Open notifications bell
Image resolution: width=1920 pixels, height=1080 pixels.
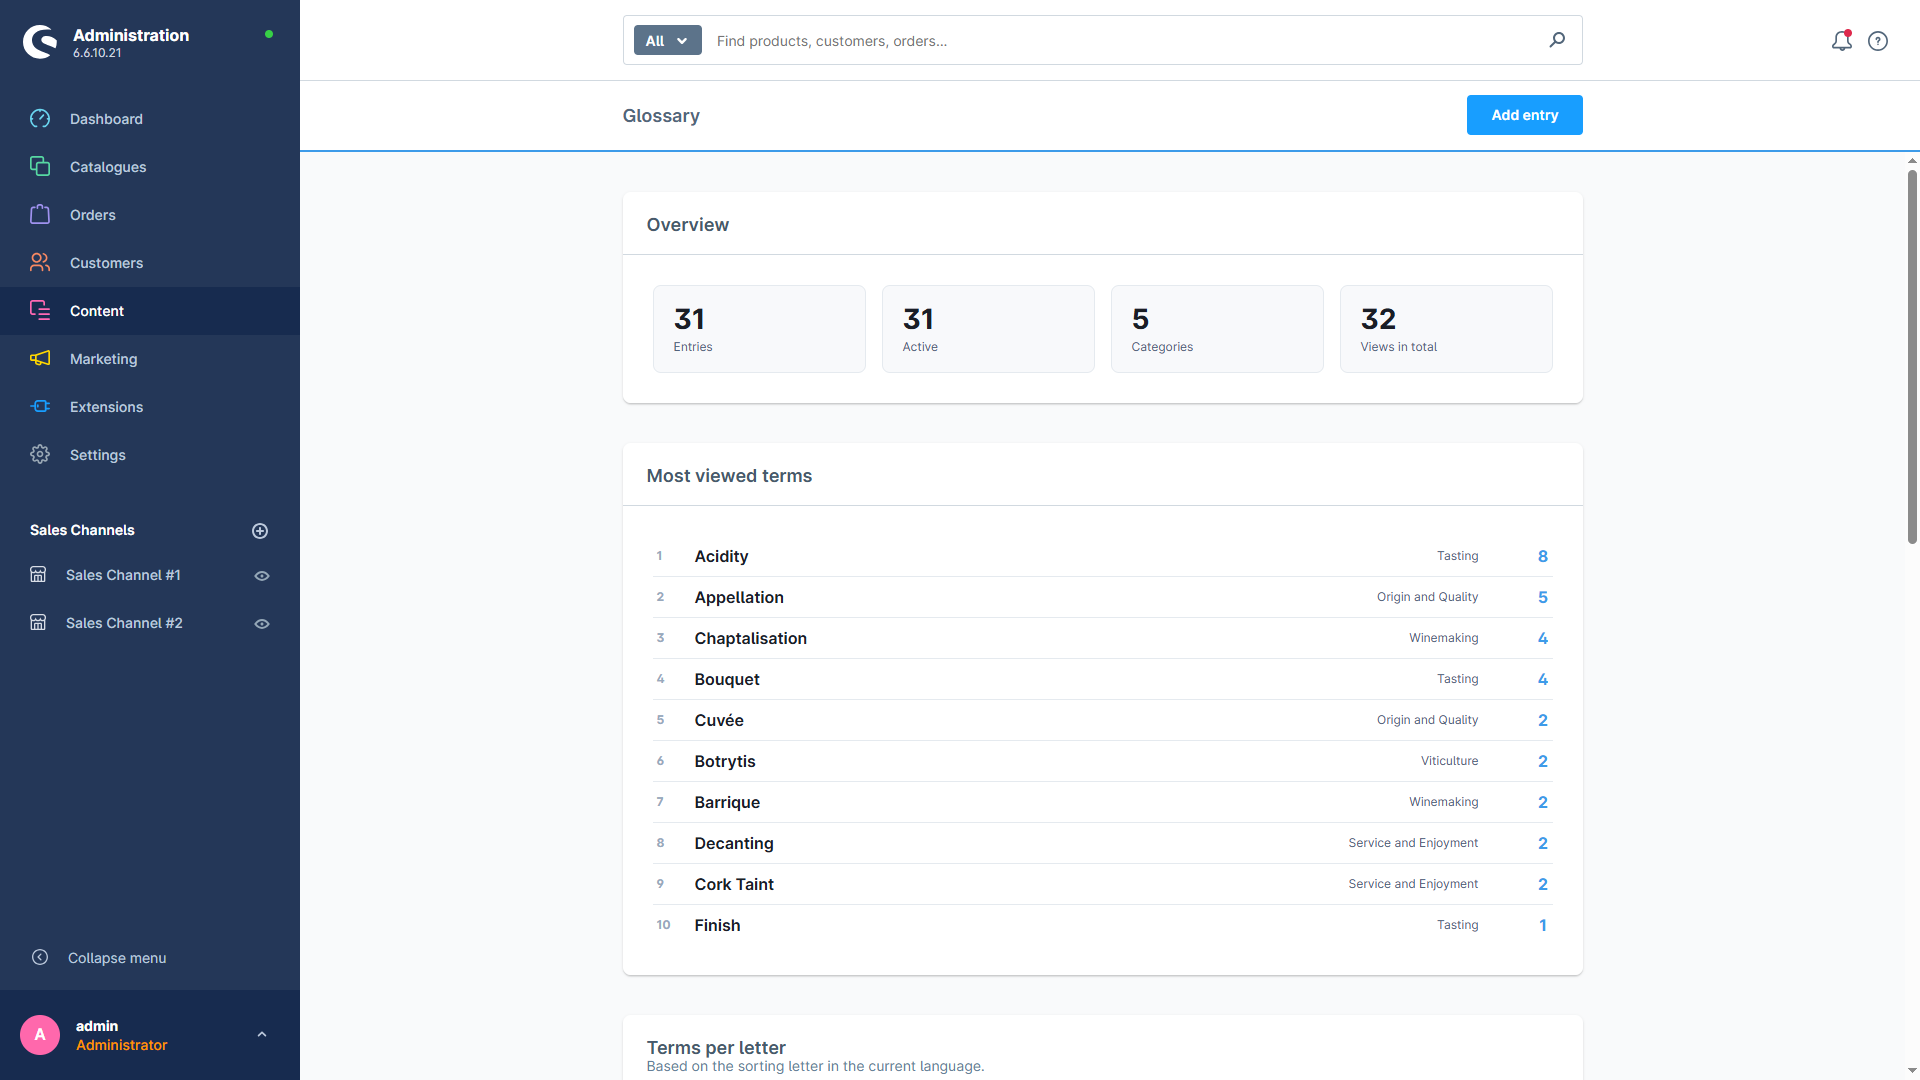click(1842, 41)
